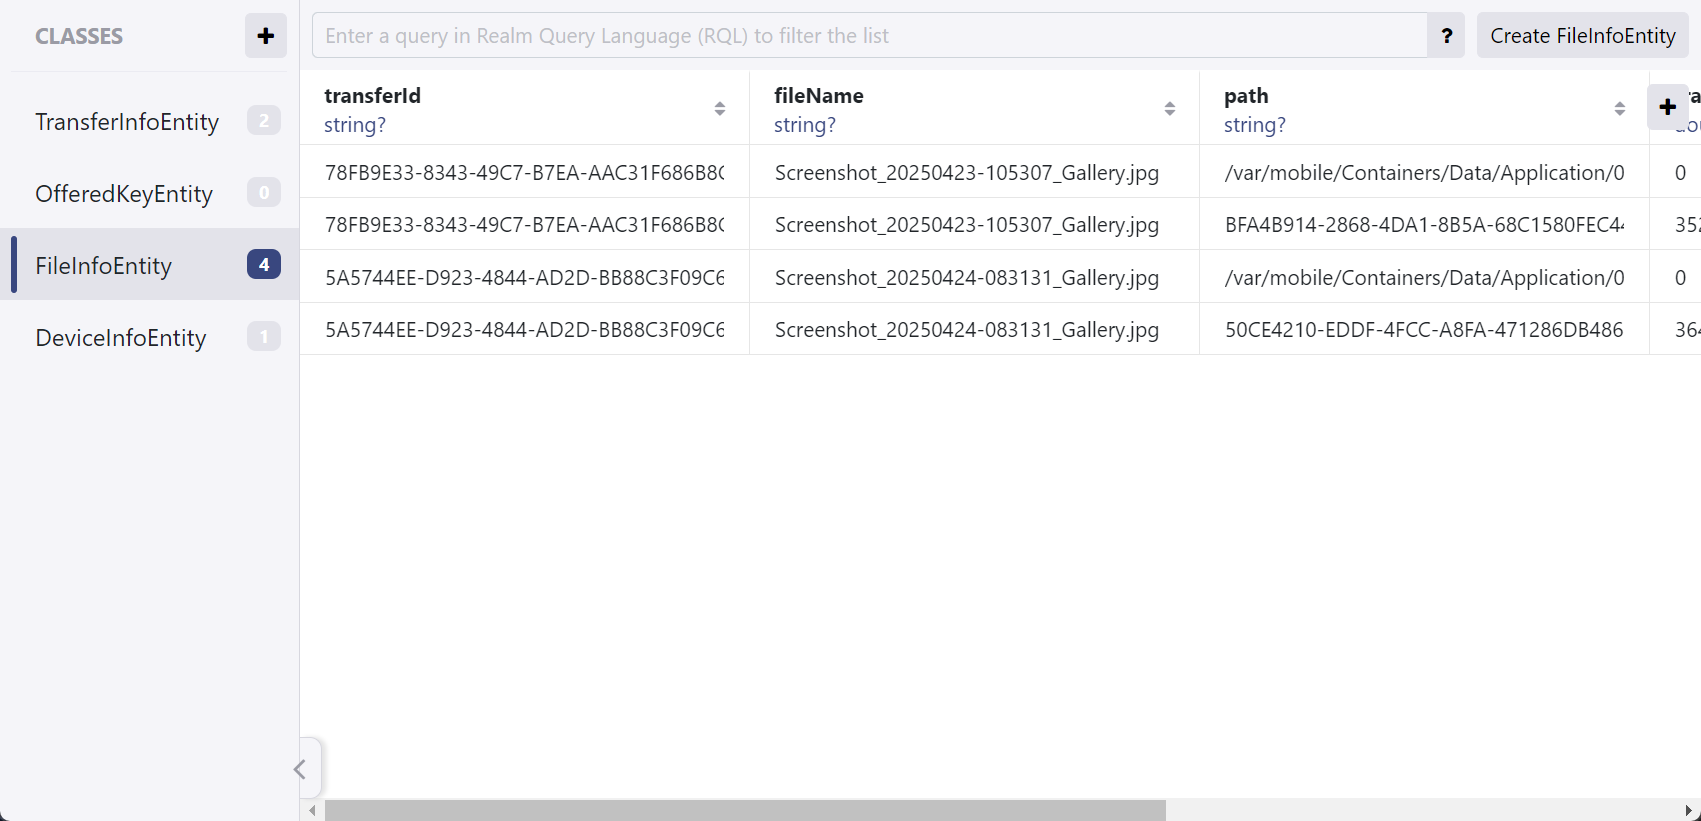The height and width of the screenshot is (821, 1701).
Task: Select the Screenshot_20250424-083131_Gallery.jpg cell in the last row
Action: pos(966,330)
